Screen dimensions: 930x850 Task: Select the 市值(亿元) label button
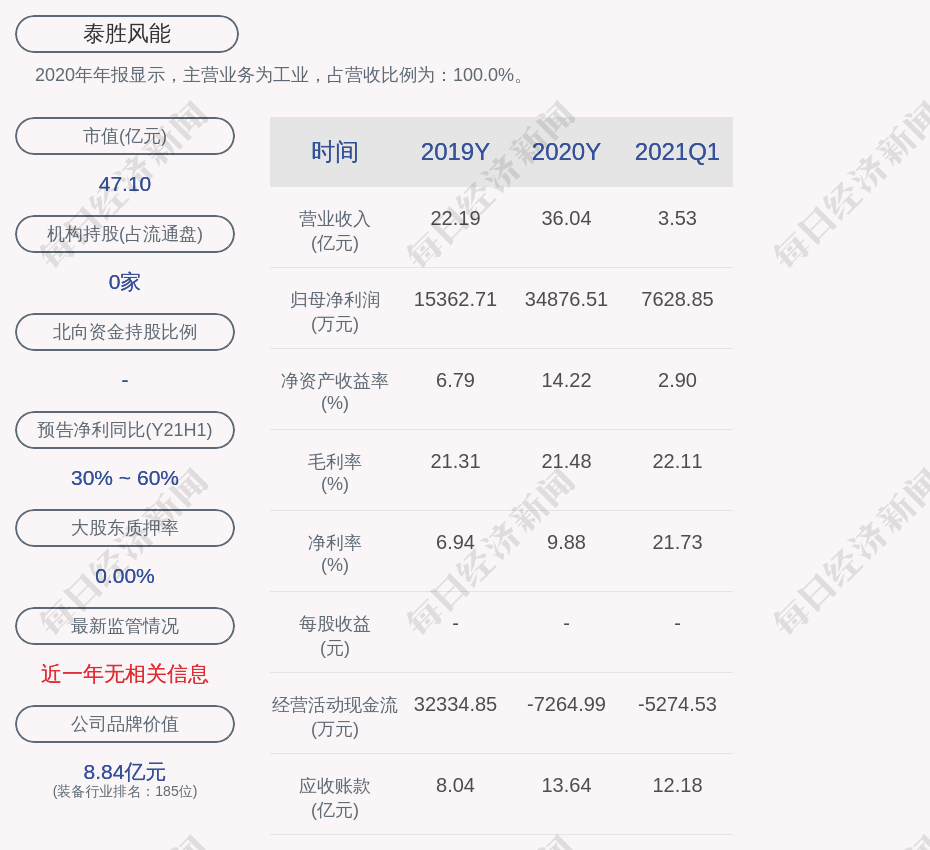tap(124, 136)
